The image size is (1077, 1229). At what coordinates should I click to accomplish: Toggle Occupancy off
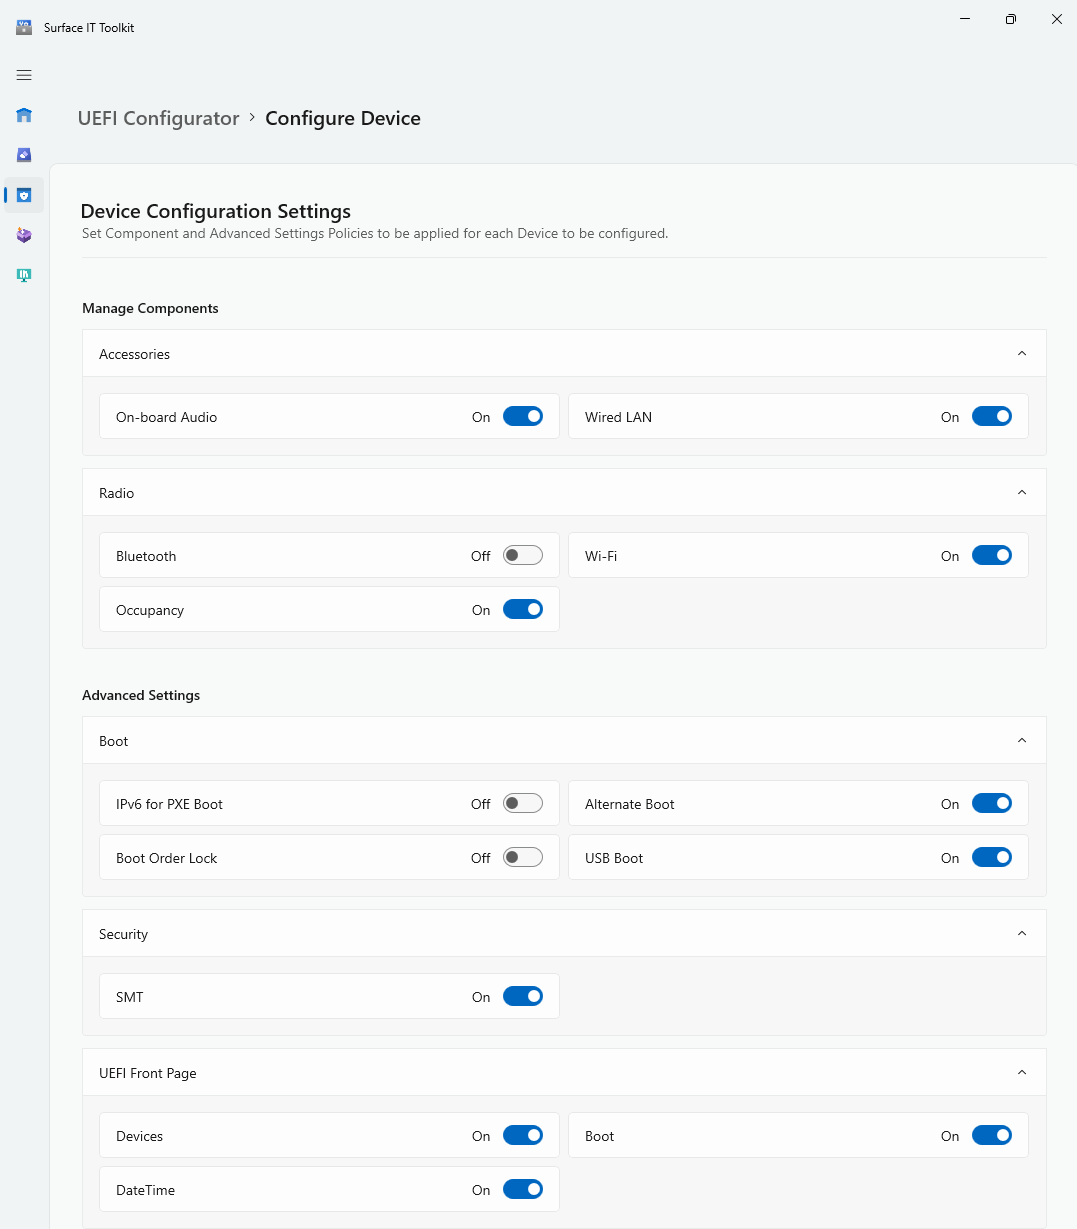pos(522,609)
